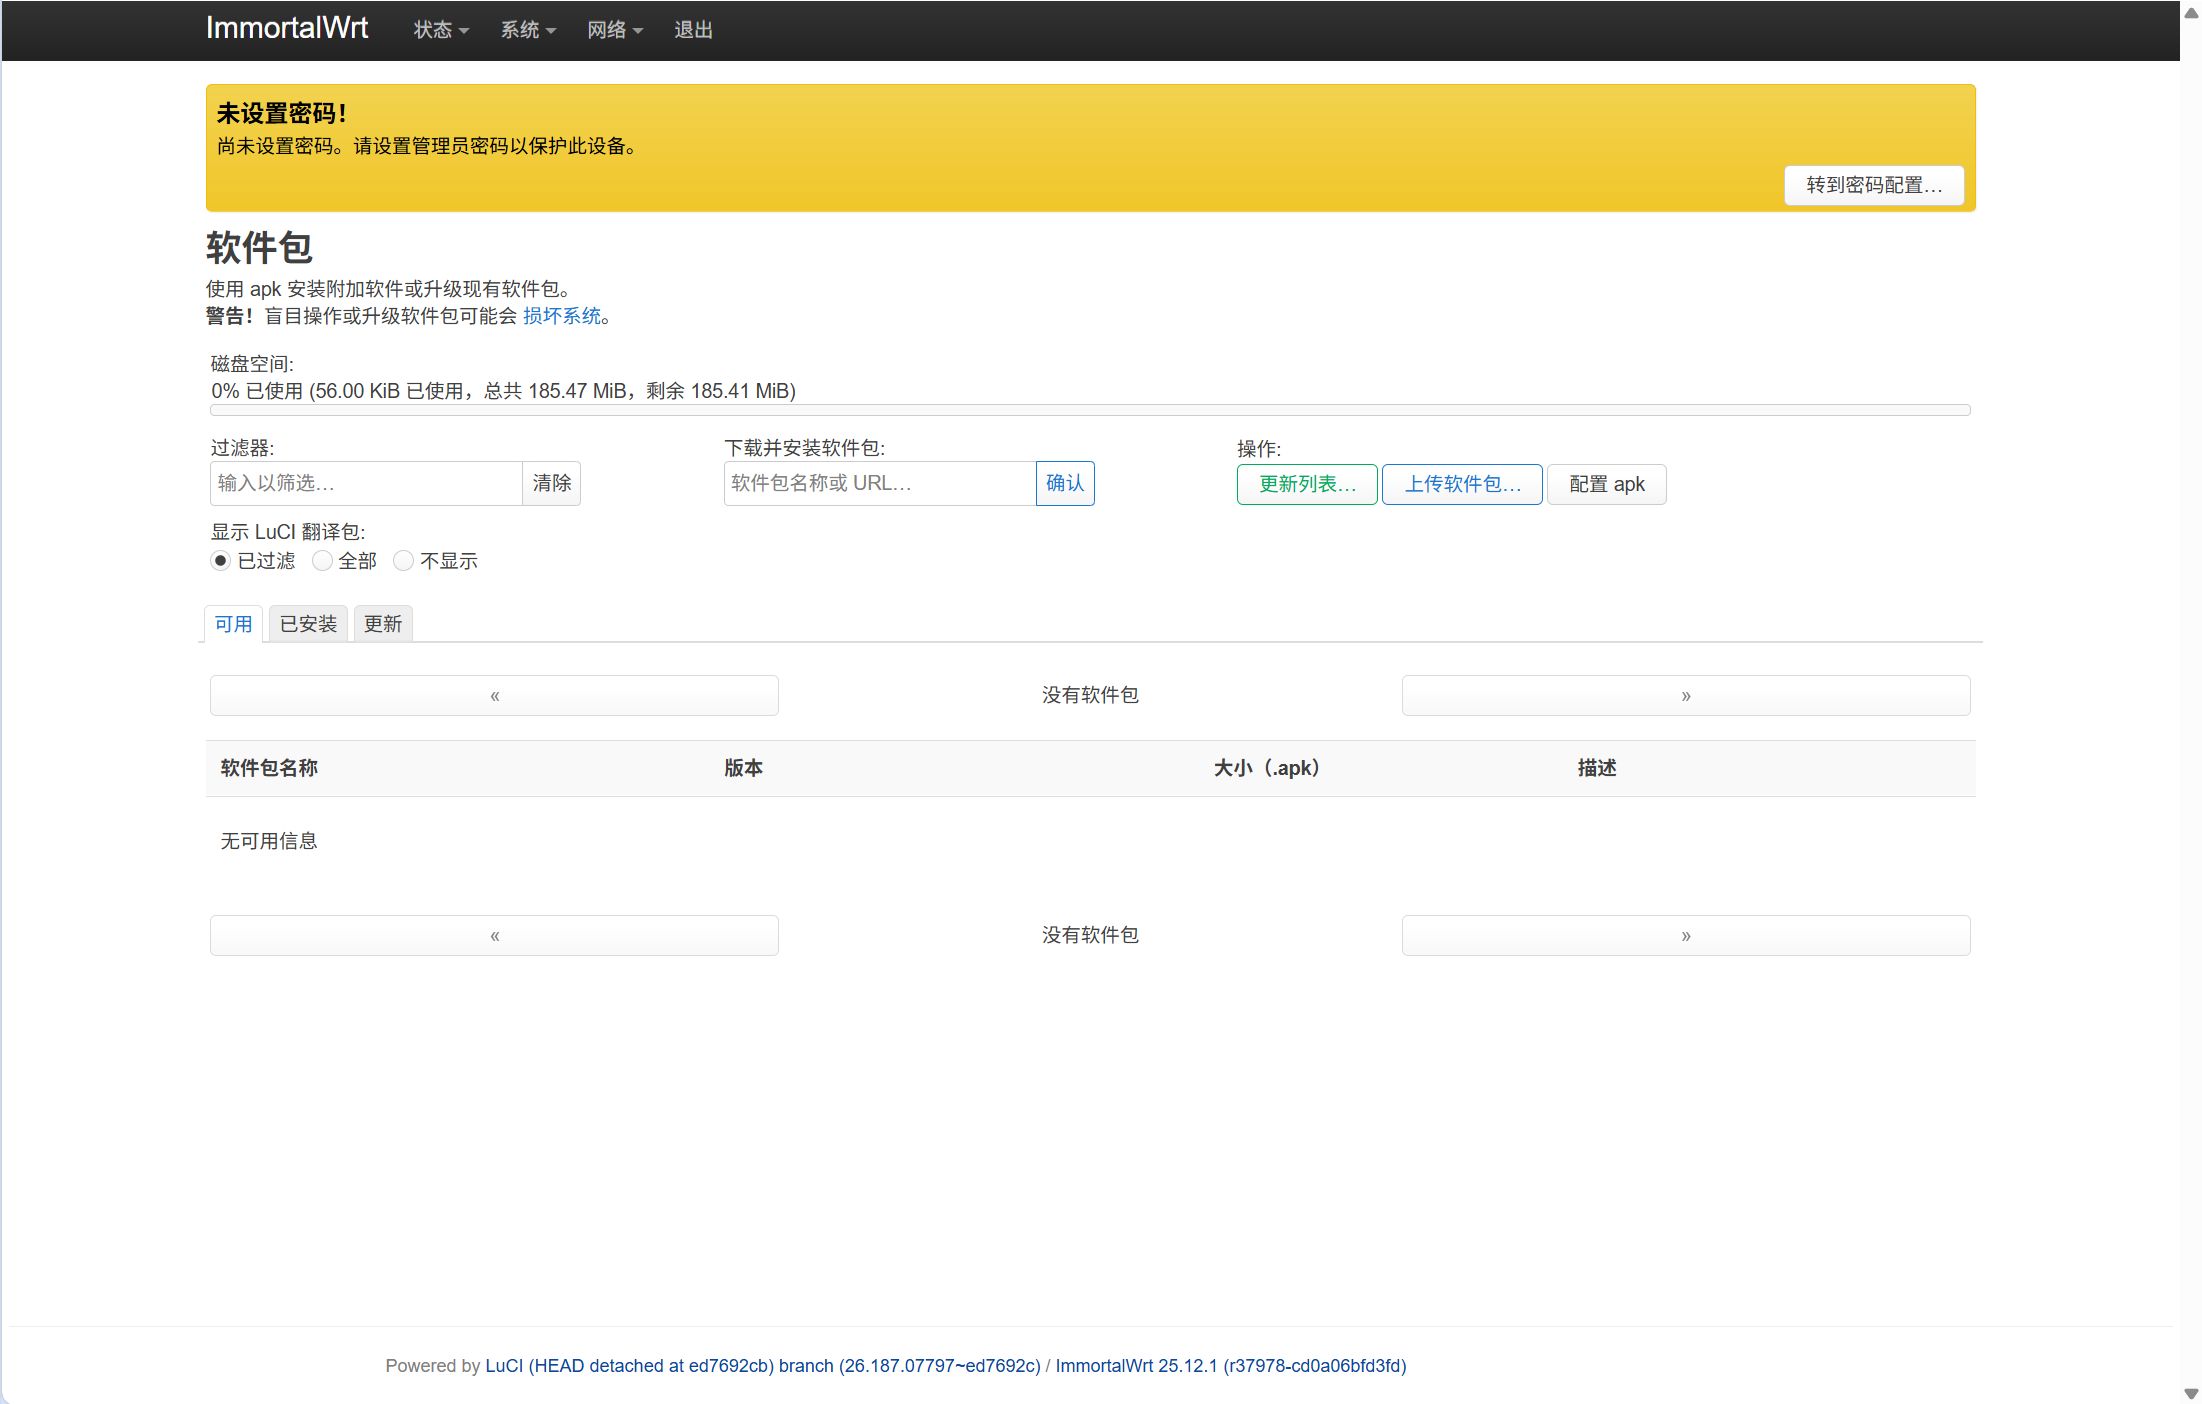Viewport: 2202px width, 1404px height.
Task: Click the 版本 column header
Action: [x=743, y=768]
